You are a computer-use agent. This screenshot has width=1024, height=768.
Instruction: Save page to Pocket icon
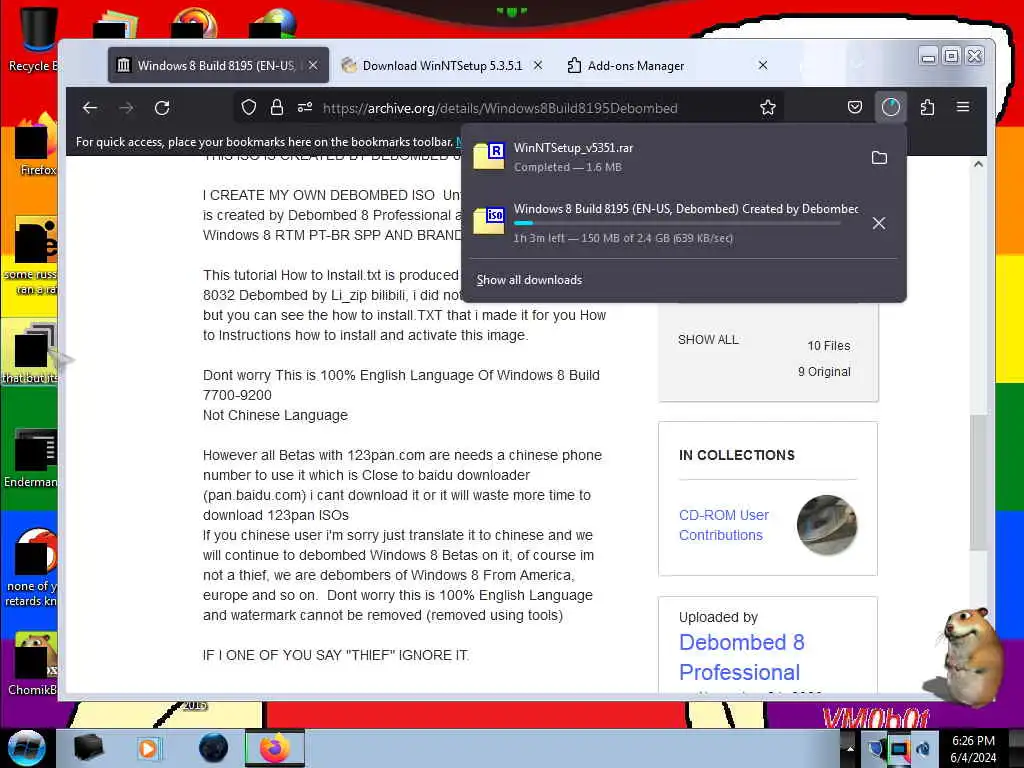pos(854,107)
